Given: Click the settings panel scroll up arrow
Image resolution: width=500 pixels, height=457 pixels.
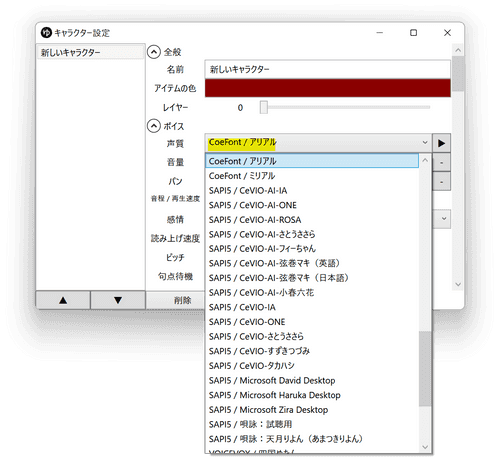Looking at the screenshot, I should [458, 50].
